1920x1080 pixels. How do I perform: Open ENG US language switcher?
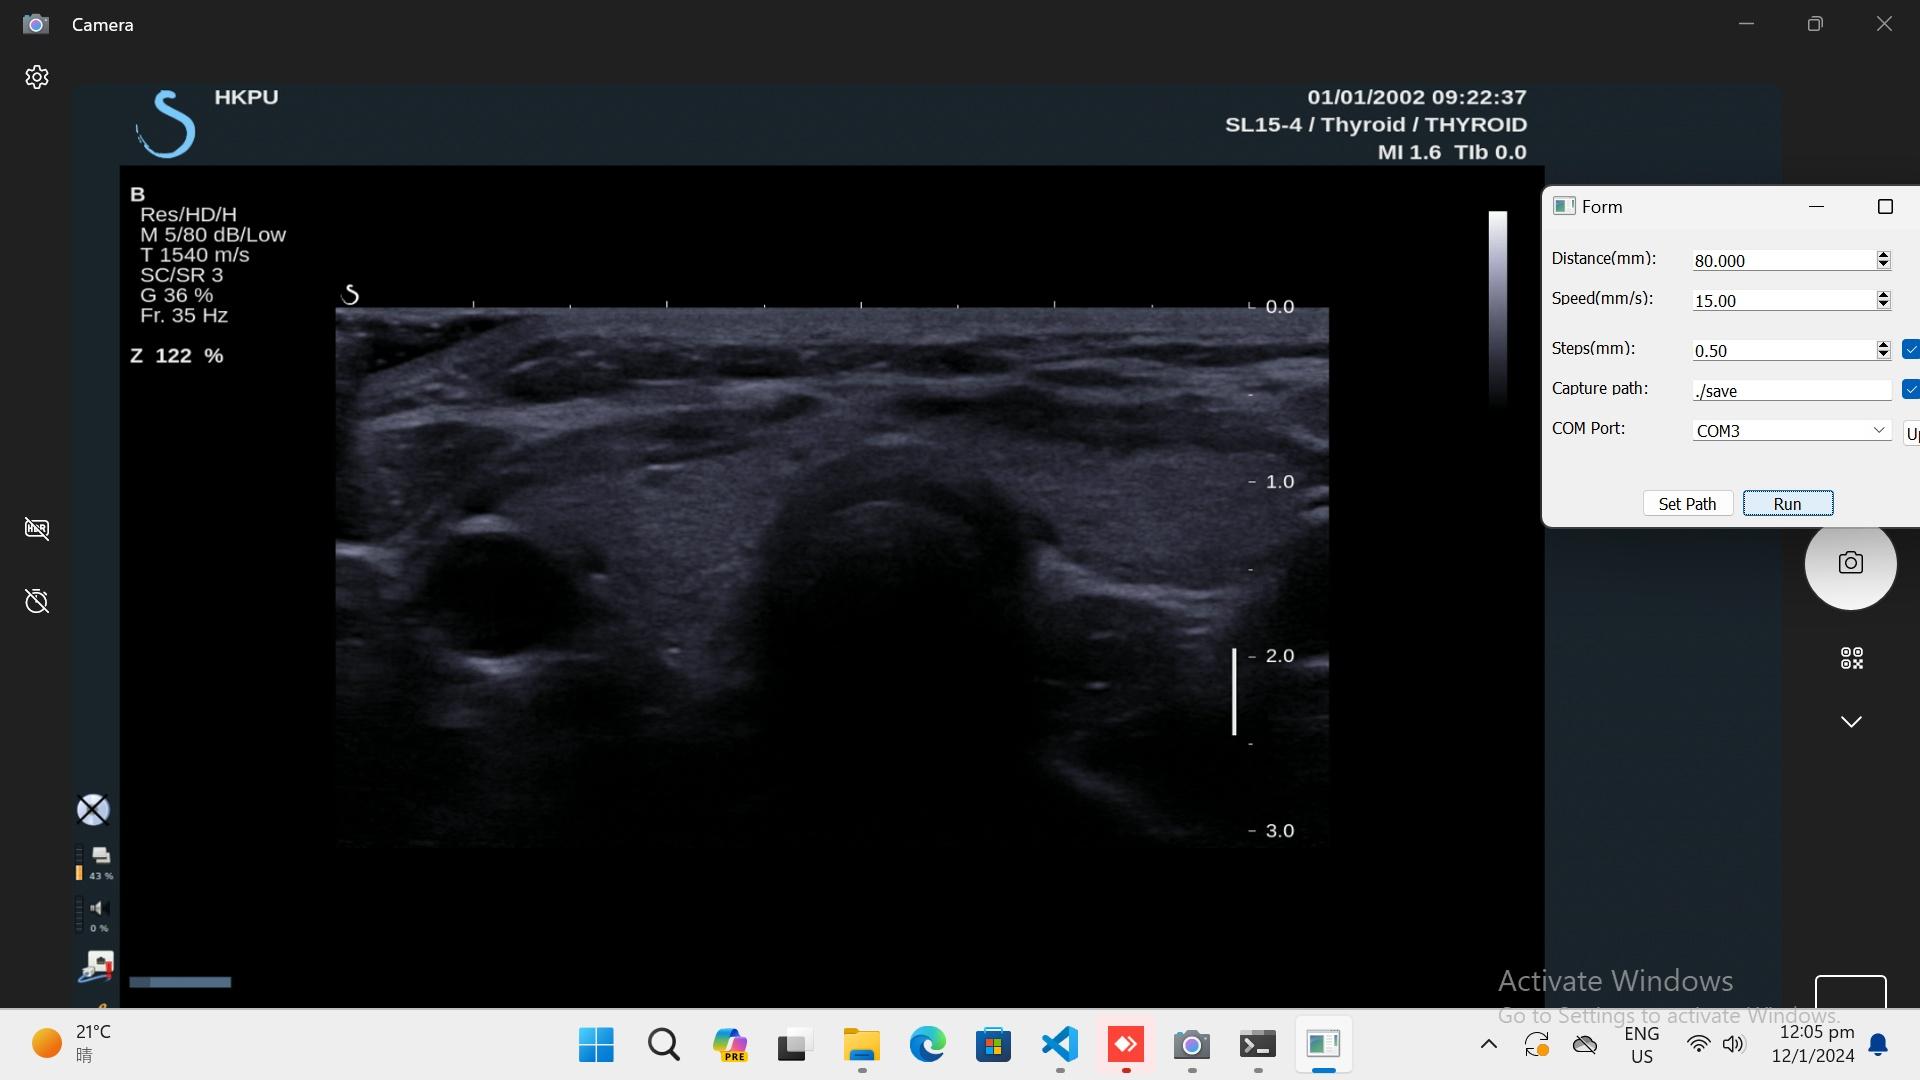click(x=1642, y=1045)
